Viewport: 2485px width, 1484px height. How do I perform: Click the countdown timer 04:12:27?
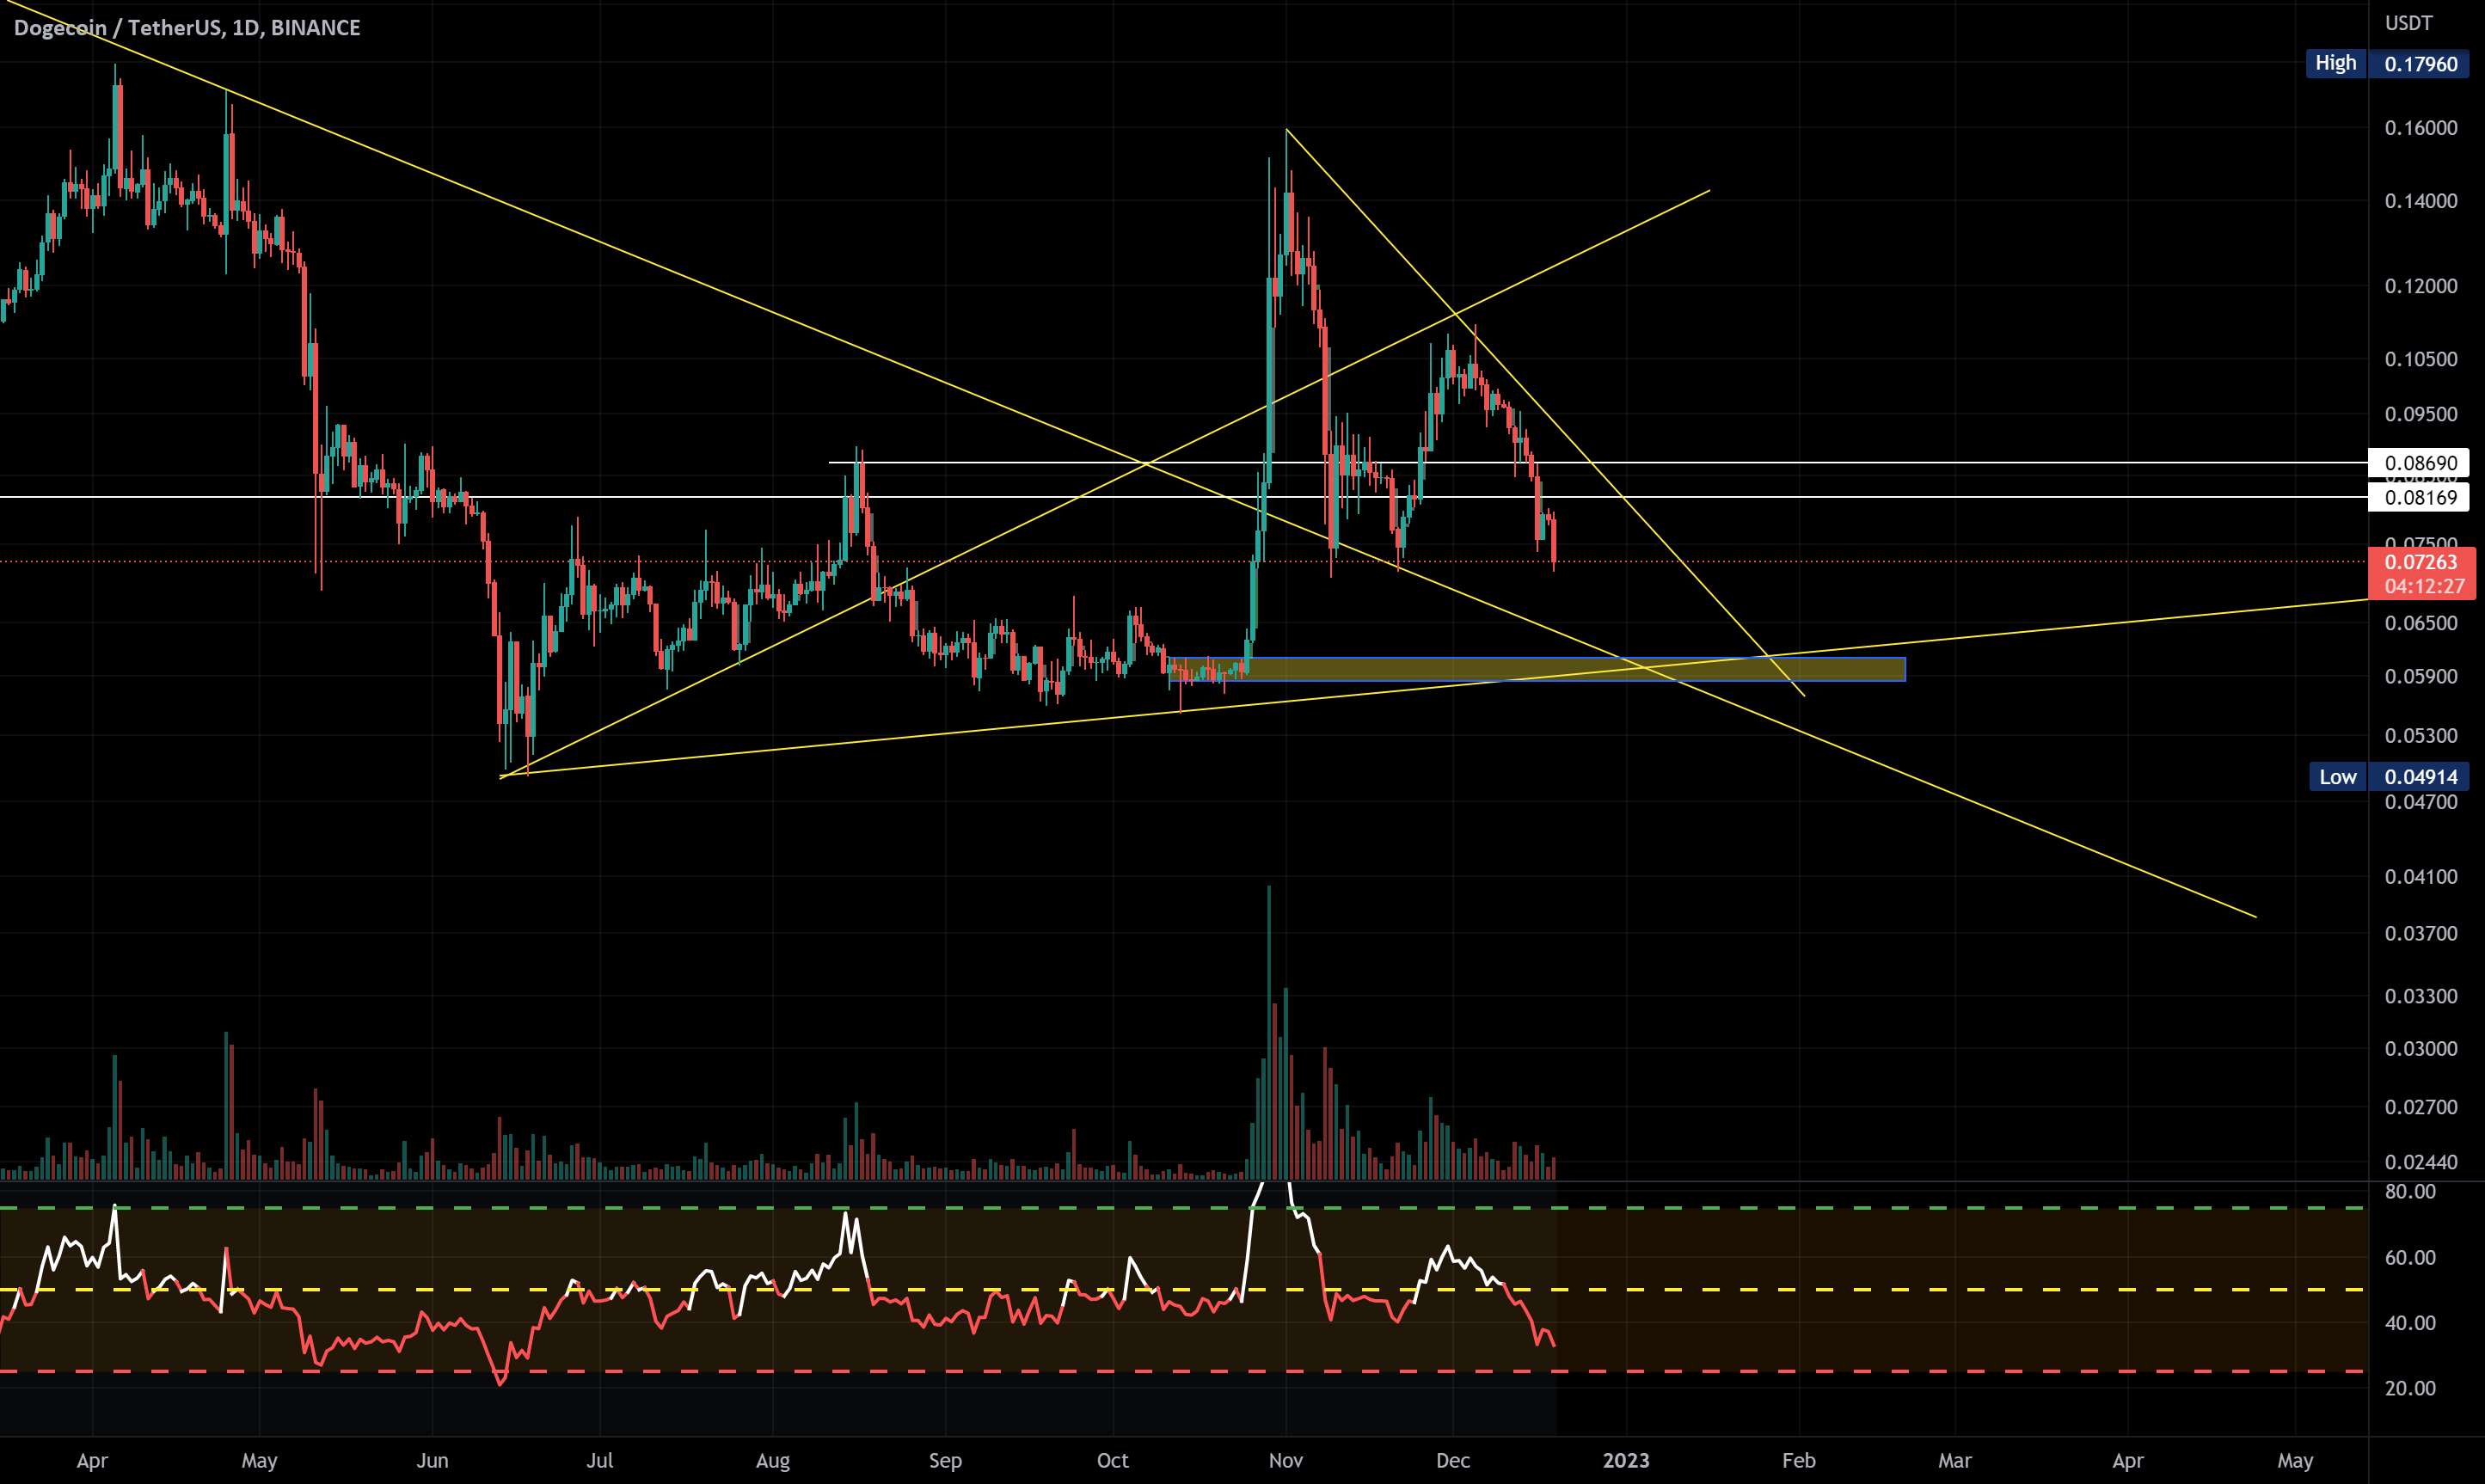click(x=2426, y=587)
